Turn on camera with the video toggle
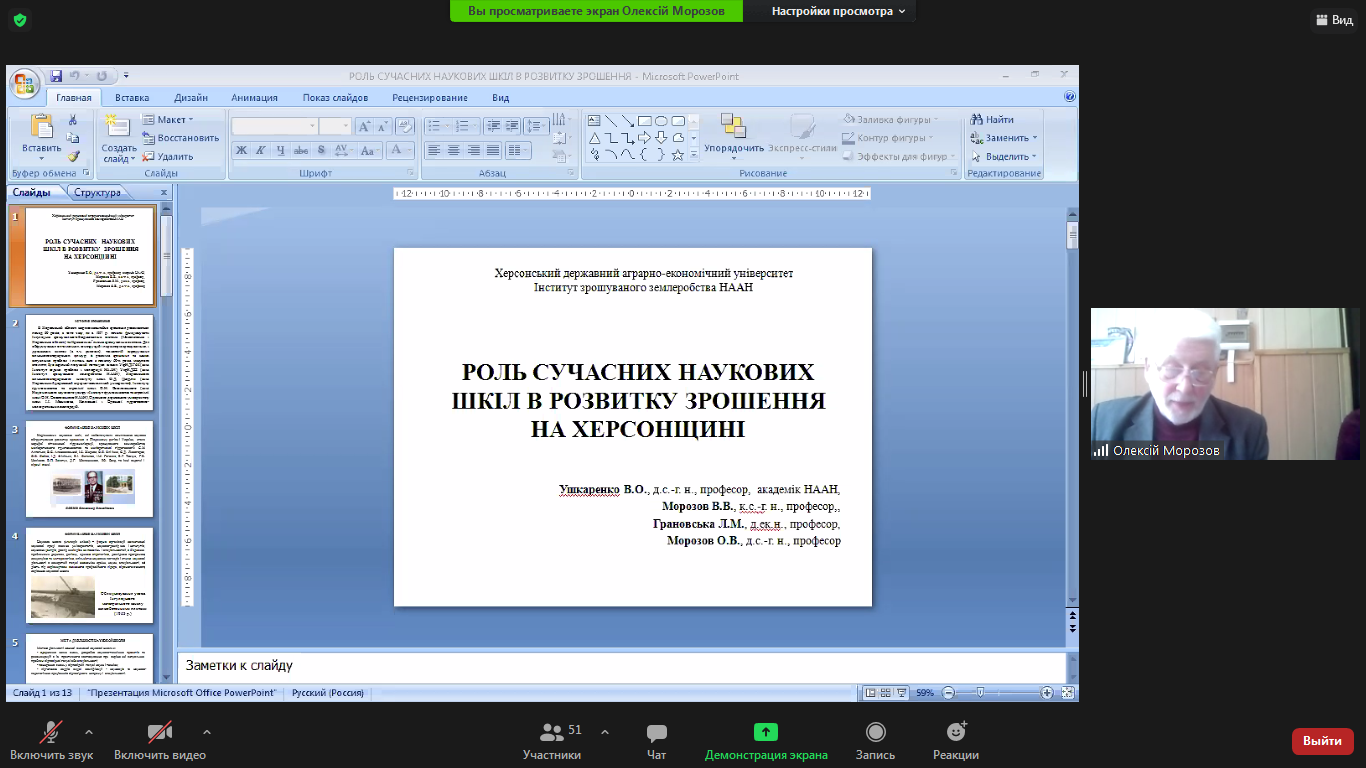This screenshot has height=768, width=1366. click(160, 733)
